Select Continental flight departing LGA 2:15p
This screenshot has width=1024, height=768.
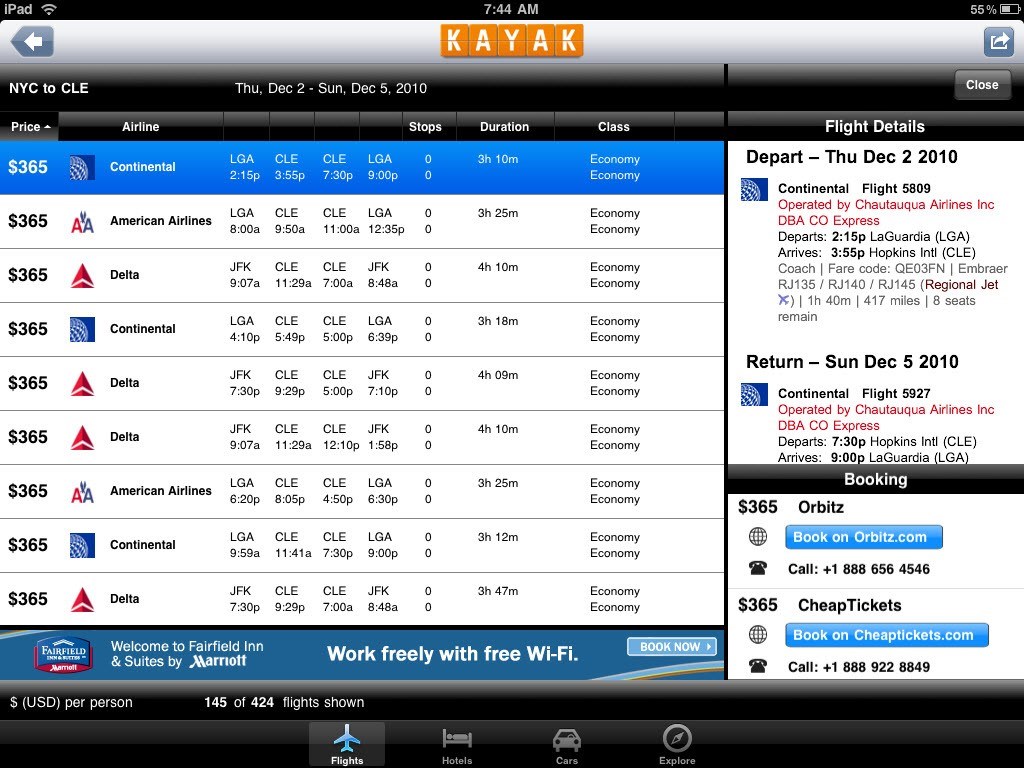tap(362, 167)
